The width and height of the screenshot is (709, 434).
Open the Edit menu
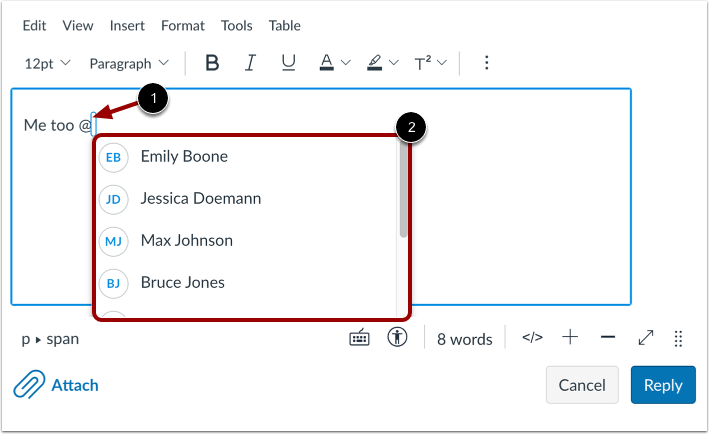[34, 25]
